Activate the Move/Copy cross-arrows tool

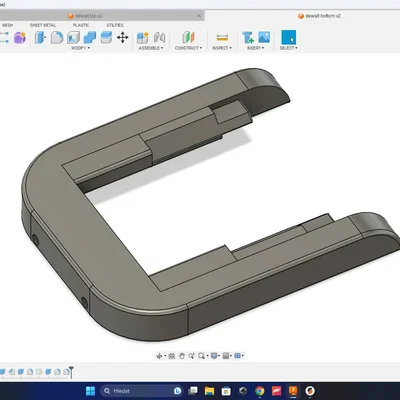click(123, 37)
